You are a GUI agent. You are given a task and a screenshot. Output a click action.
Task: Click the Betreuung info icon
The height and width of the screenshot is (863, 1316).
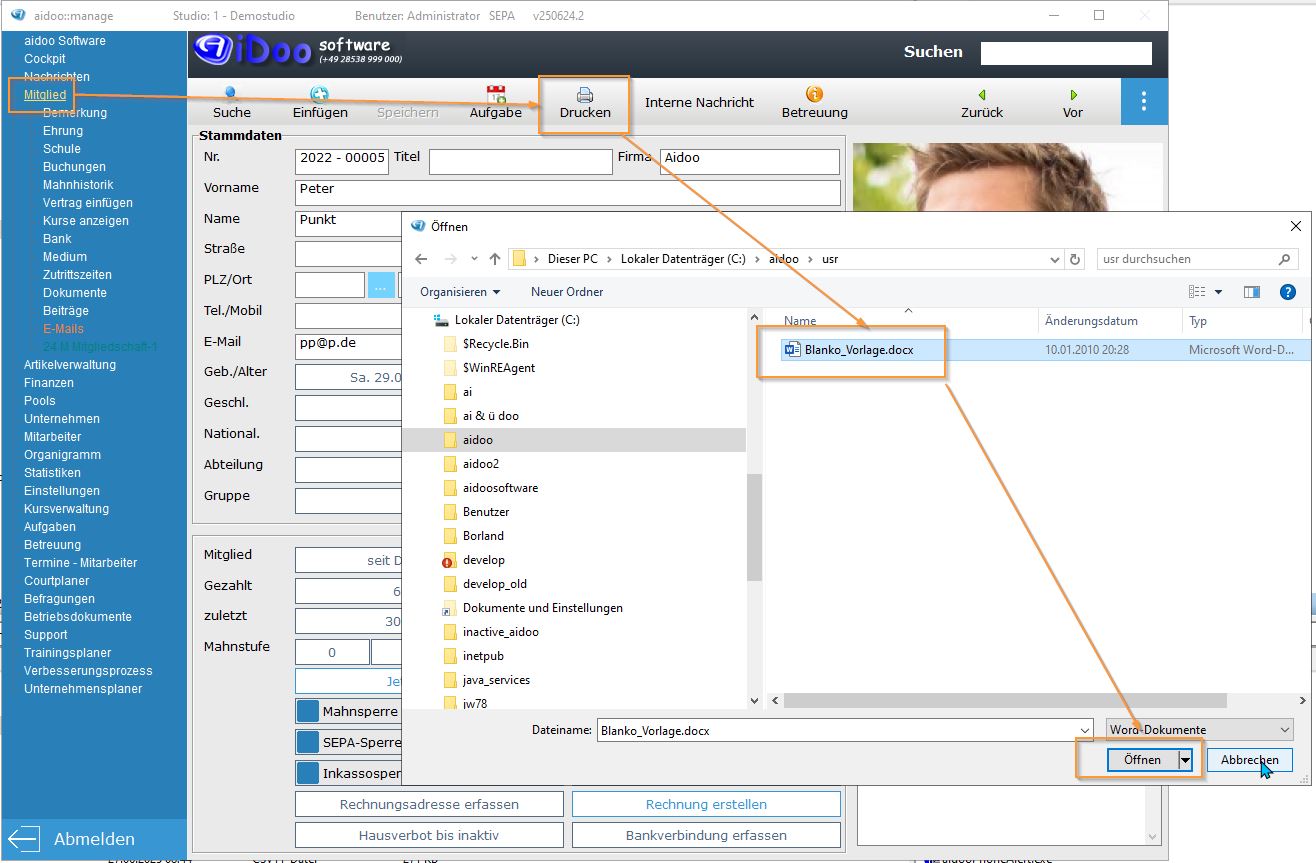(x=814, y=94)
